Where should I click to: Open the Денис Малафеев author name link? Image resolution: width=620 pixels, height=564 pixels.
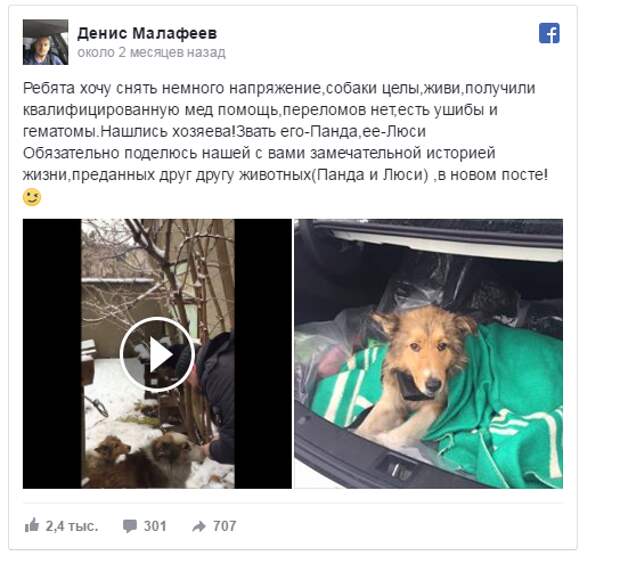[x=147, y=33]
